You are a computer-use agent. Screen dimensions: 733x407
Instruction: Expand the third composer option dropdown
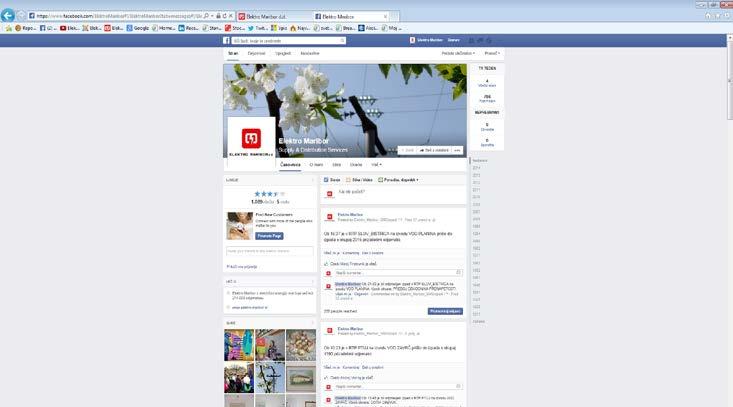398,180
